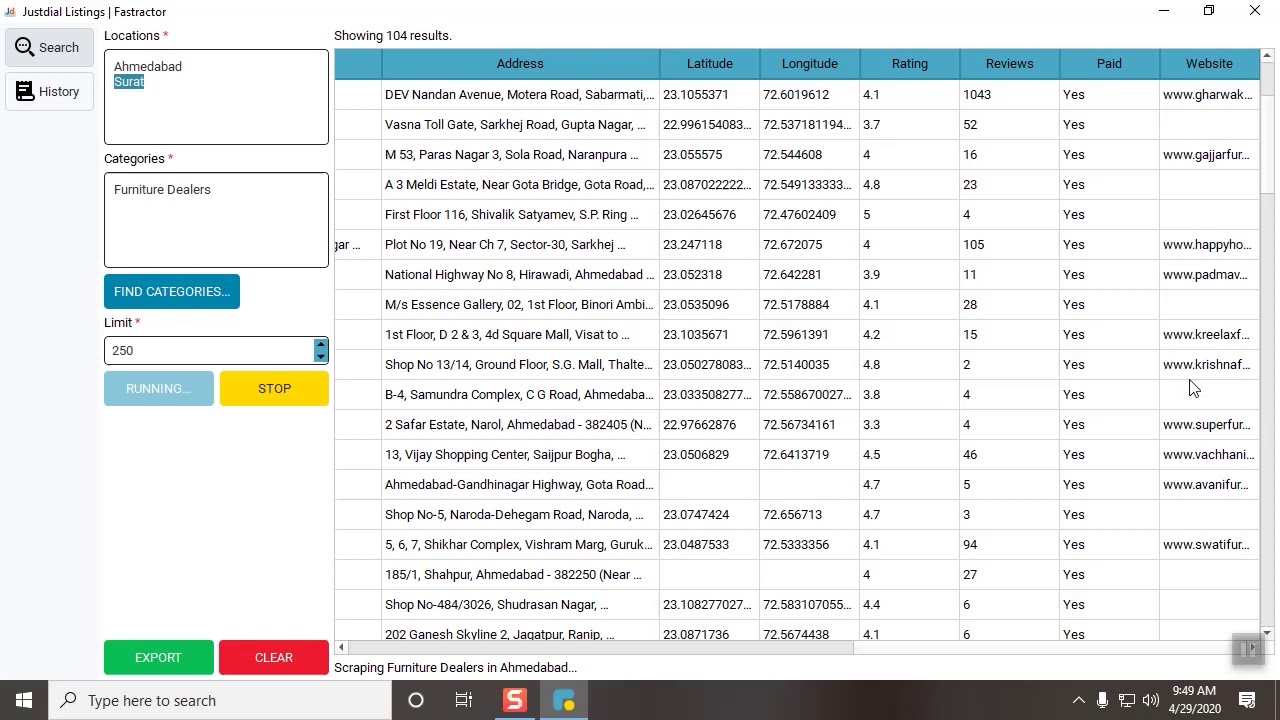Click website cell www.kreelaxf...

pos(1209,334)
